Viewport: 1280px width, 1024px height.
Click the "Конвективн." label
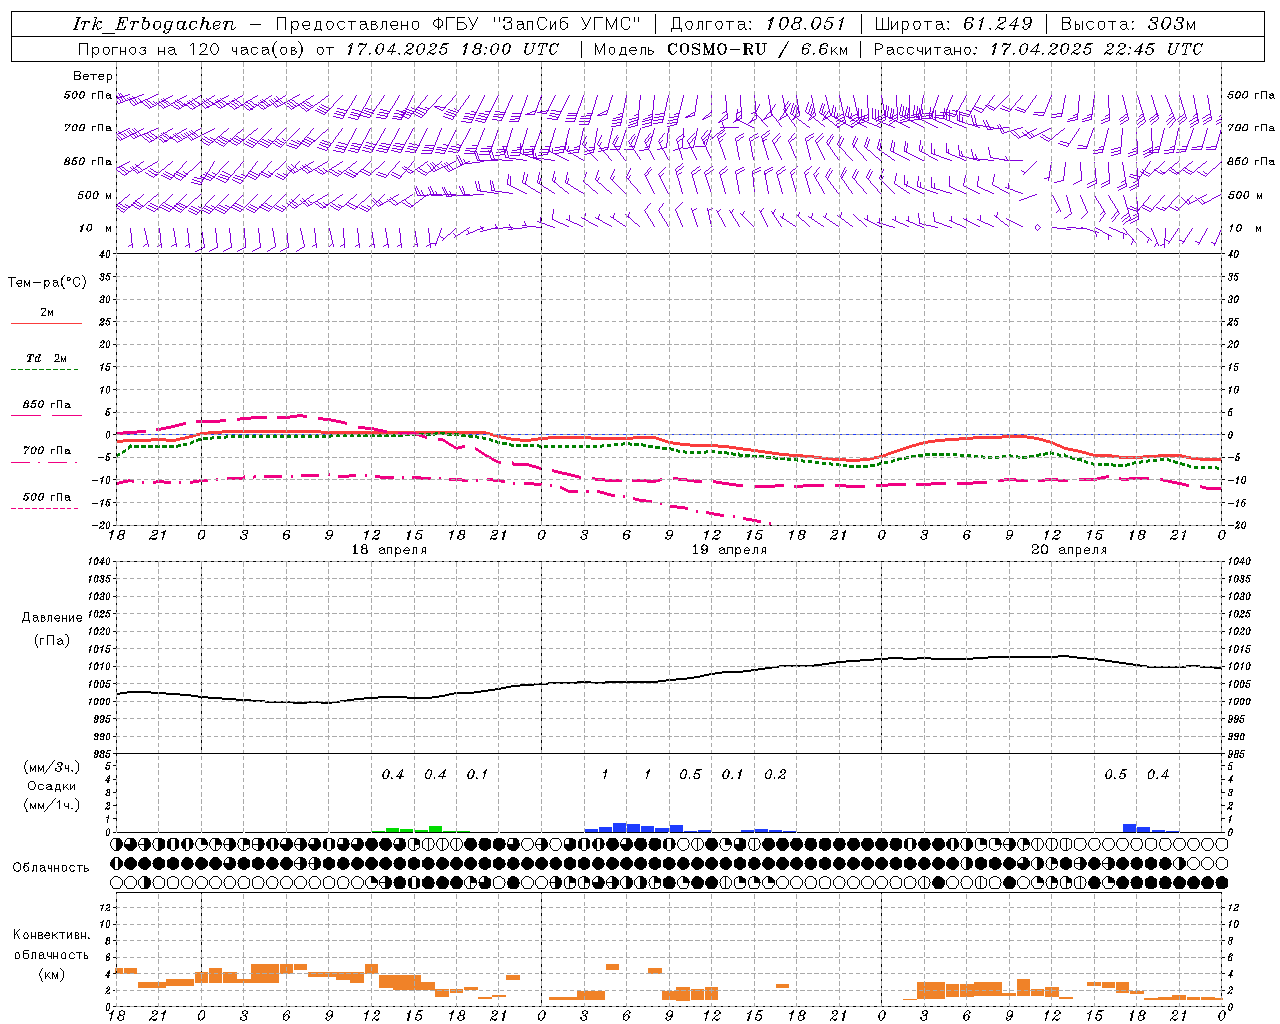coord(51,935)
